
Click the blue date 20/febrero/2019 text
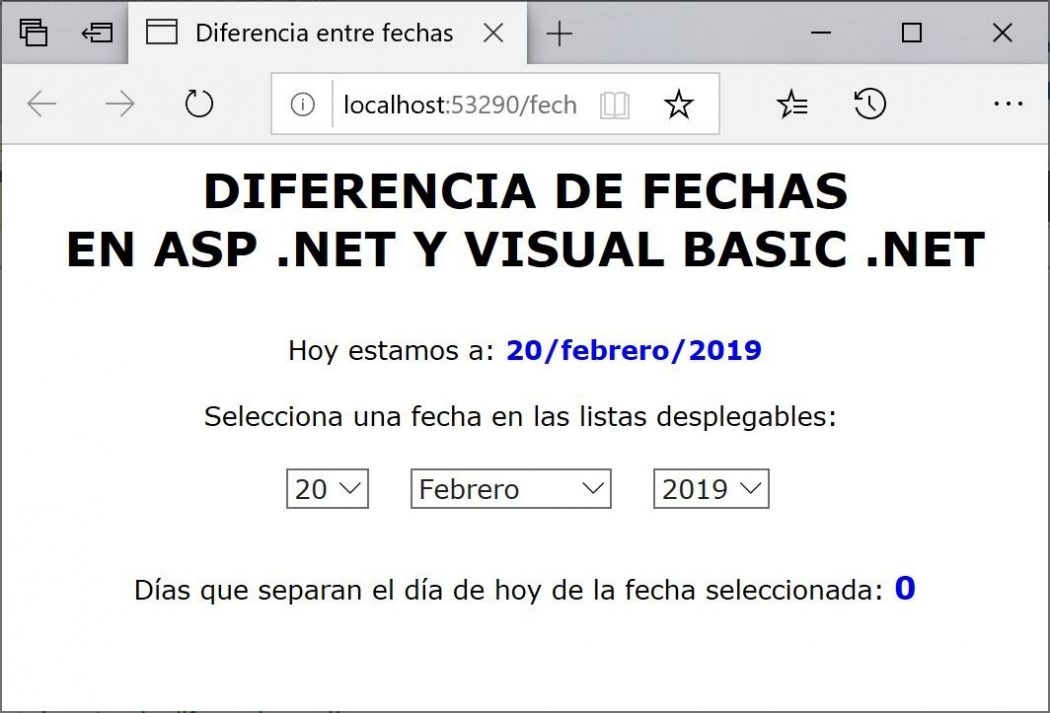click(633, 350)
